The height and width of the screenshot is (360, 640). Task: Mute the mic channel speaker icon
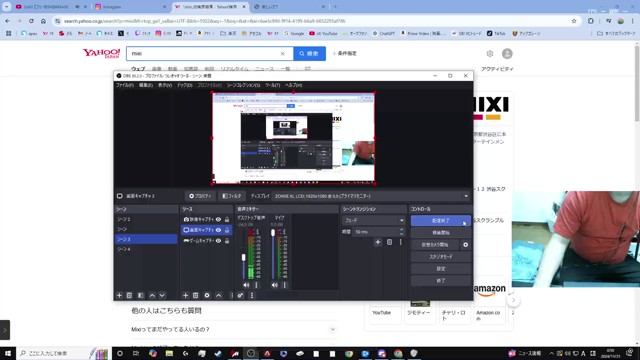pos(275,285)
